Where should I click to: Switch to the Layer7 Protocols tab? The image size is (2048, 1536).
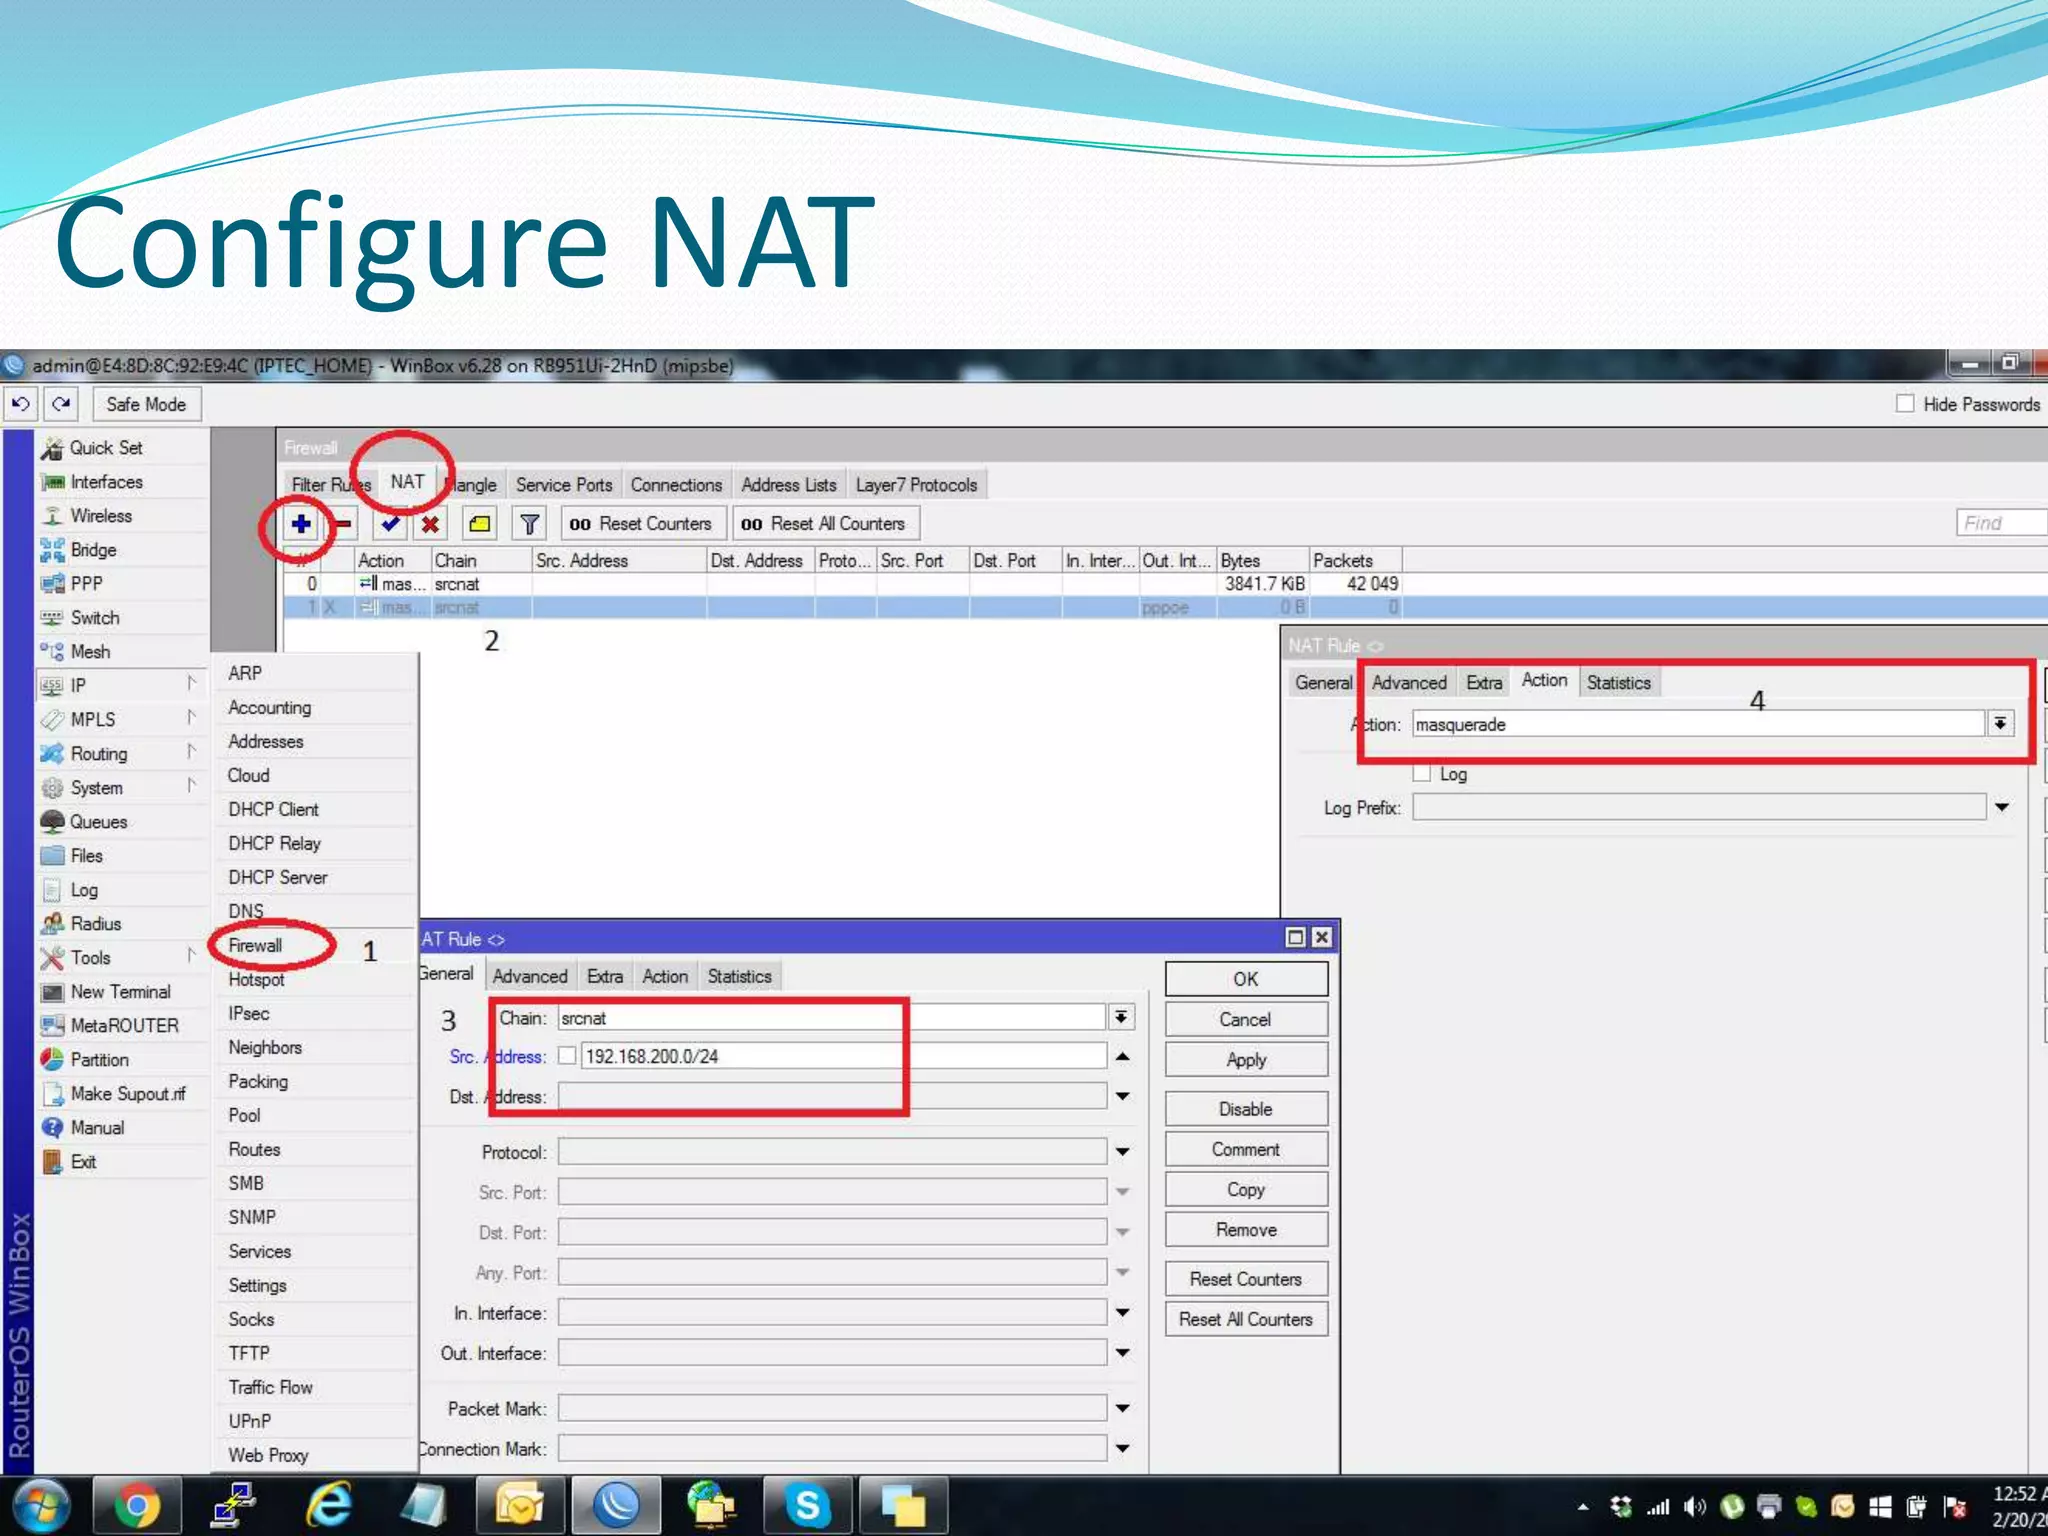tap(916, 485)
